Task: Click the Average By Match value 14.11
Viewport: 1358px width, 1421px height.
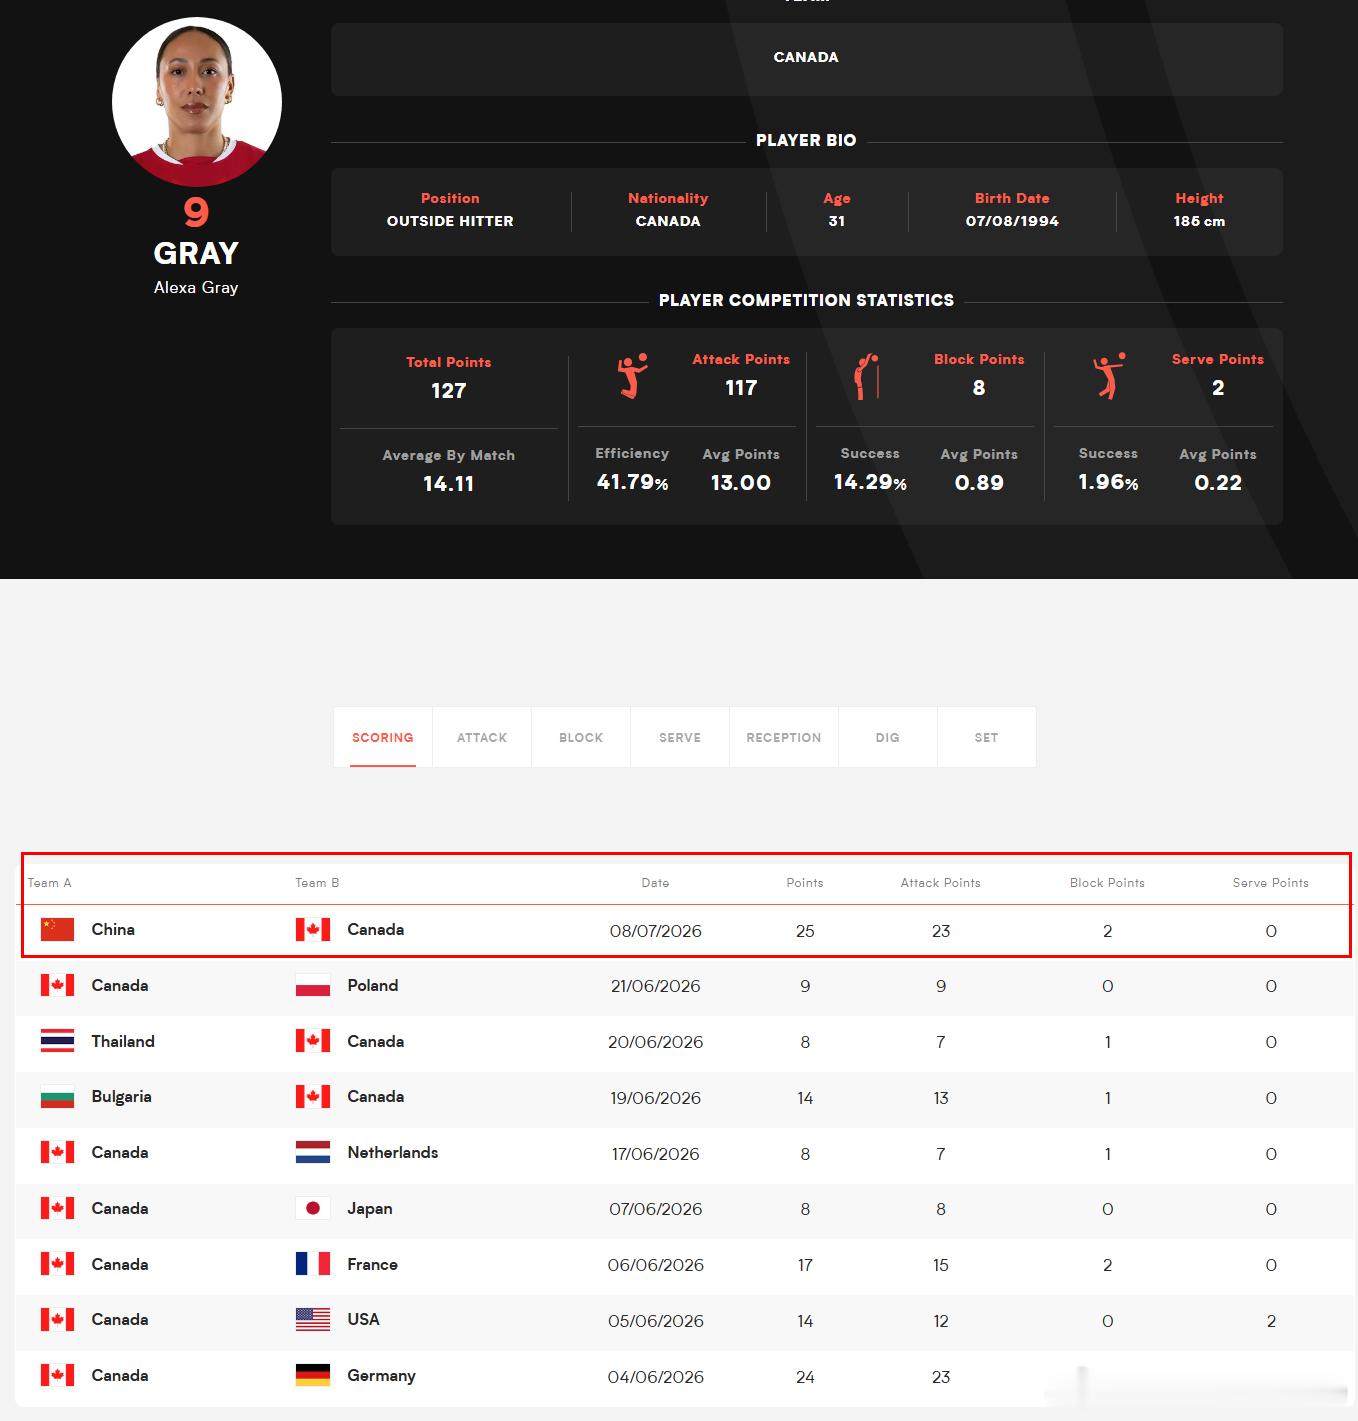Action: [449, 484]
